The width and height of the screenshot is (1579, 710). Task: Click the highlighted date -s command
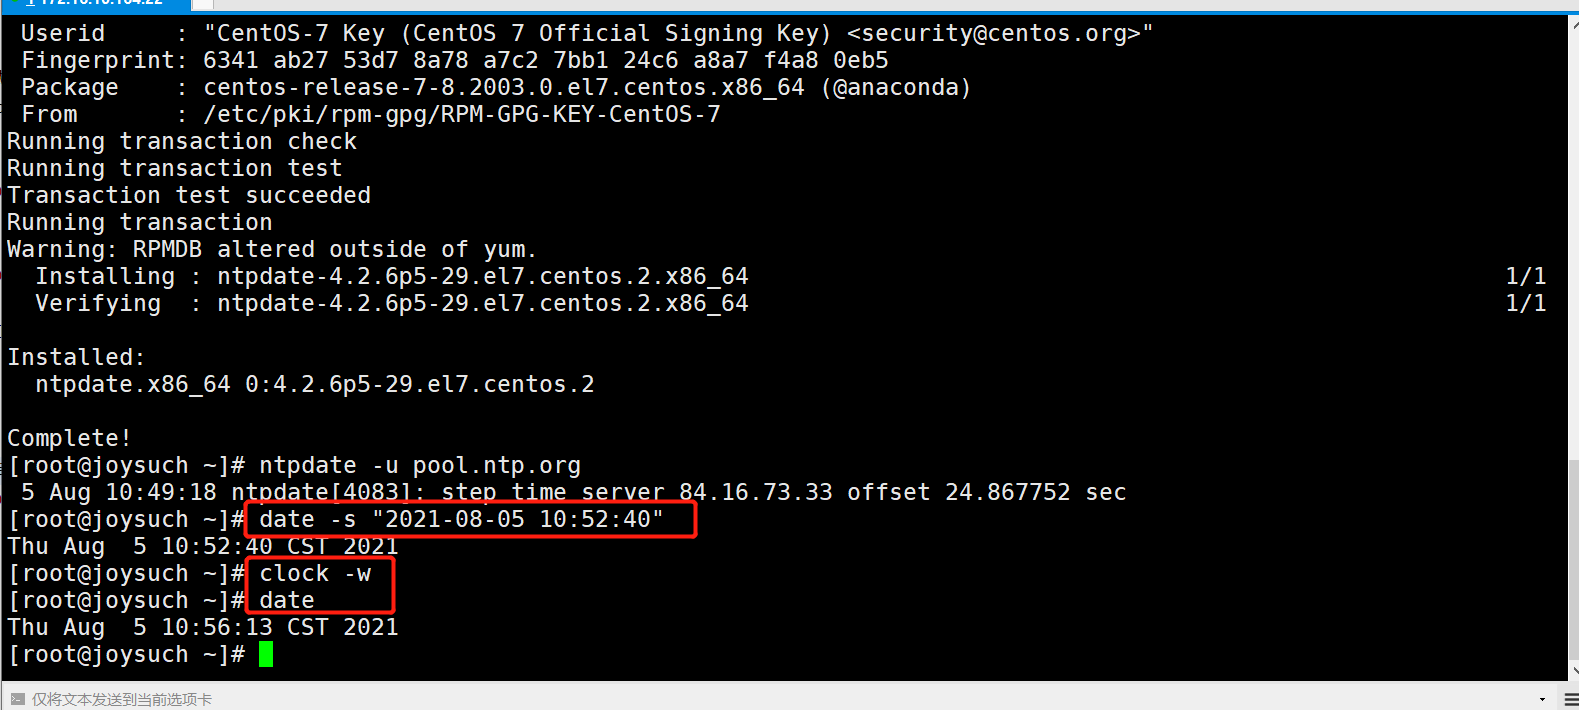(461, 519)
